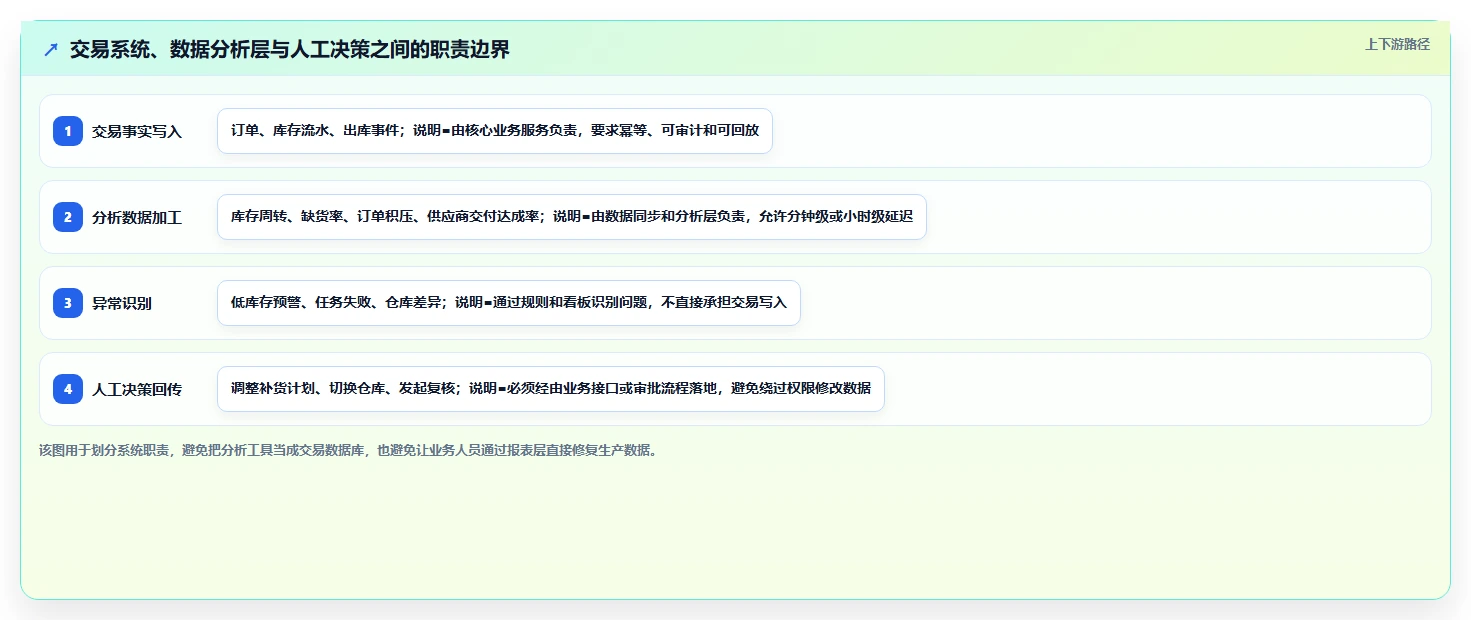Click the arrow icon beside the card title
Screen dimensions: 1471x620
click(x=51, y=49)
